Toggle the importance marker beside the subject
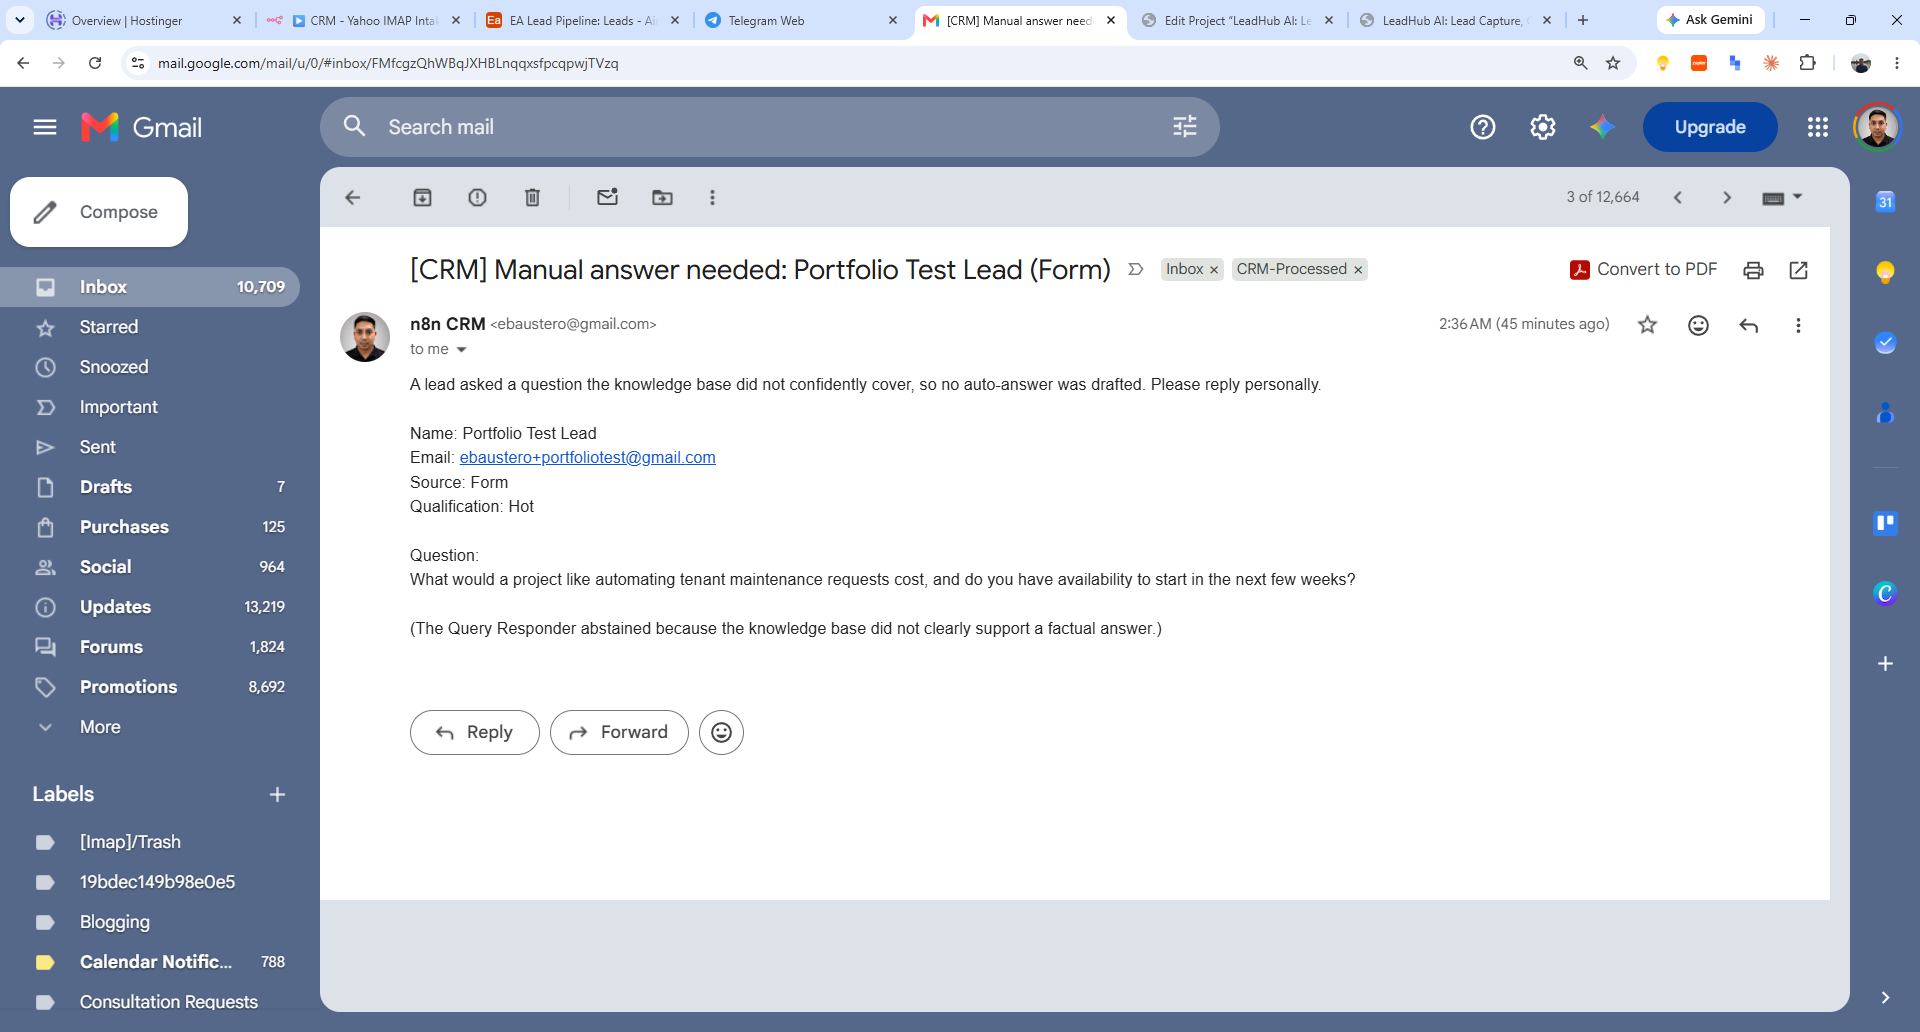 click(x=1135, y=269)
